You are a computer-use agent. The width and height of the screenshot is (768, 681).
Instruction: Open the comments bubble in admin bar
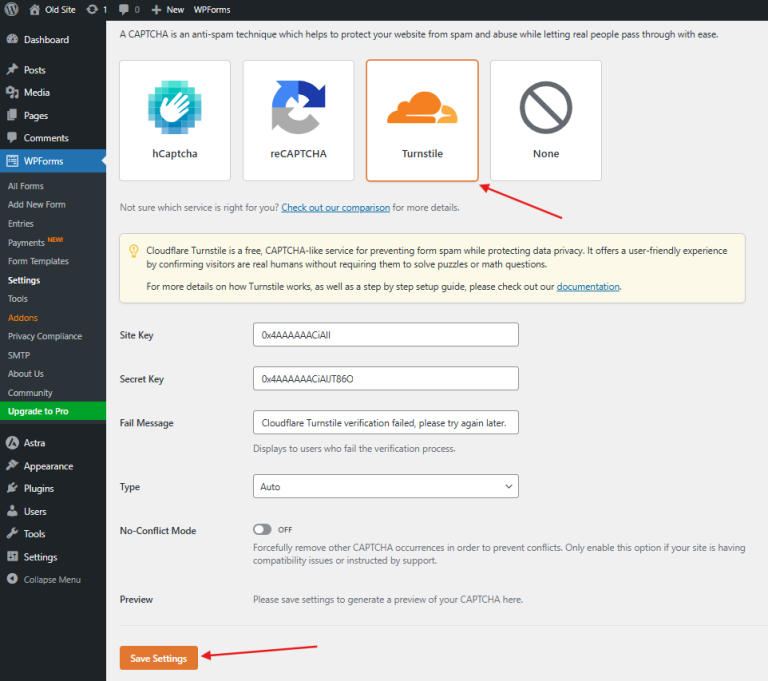(x=124, y=9)
